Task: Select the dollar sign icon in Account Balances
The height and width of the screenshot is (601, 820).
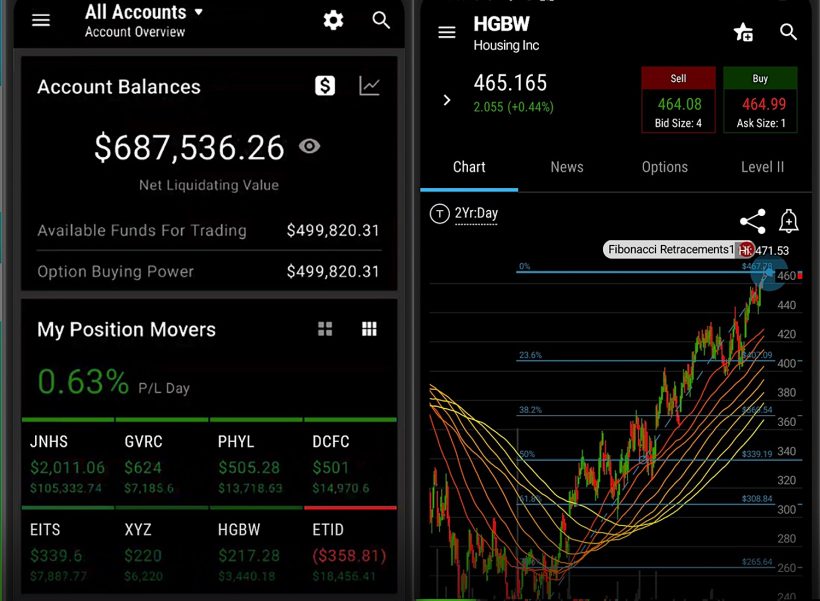Action: point(325,86)
